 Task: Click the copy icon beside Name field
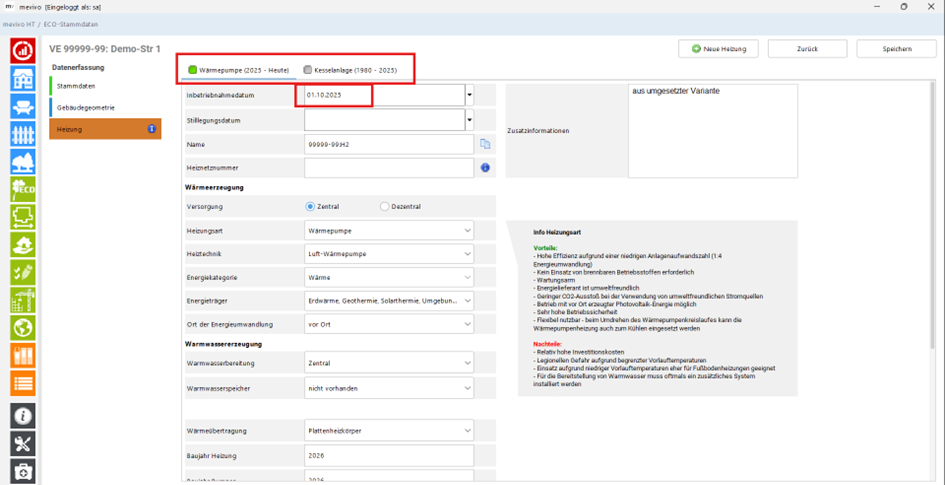[x=485, y=144]
